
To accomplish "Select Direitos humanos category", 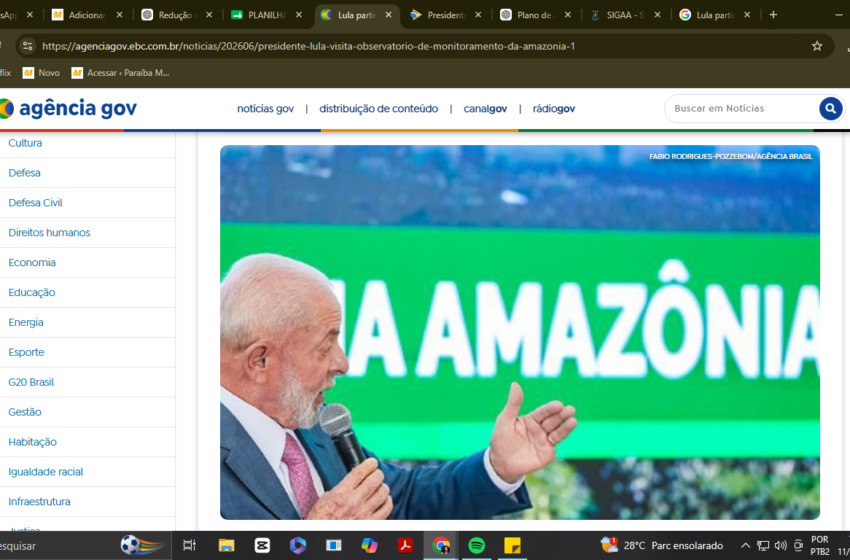I will pos(49,233).
